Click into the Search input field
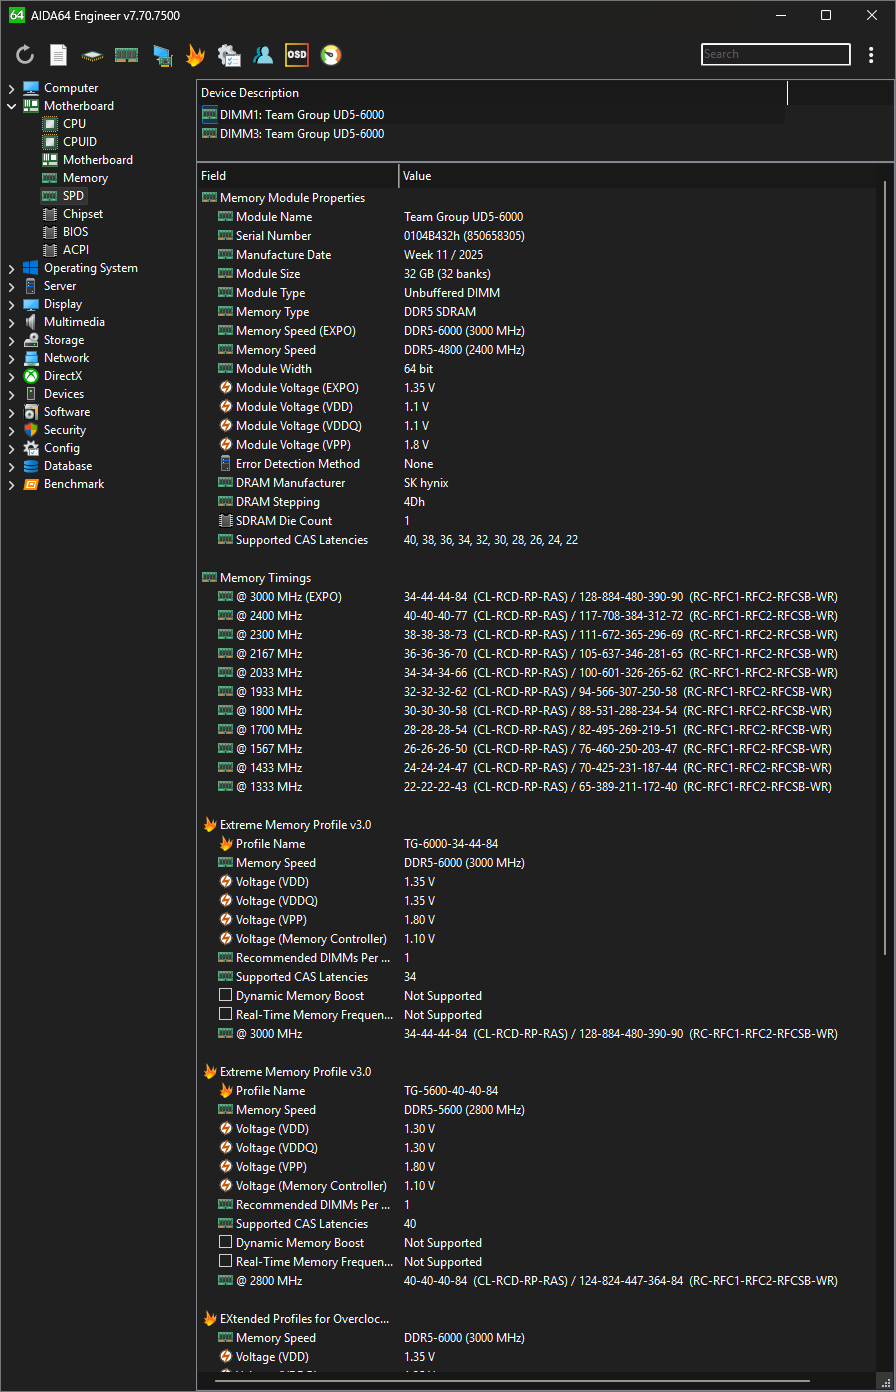 click(775, 55)
